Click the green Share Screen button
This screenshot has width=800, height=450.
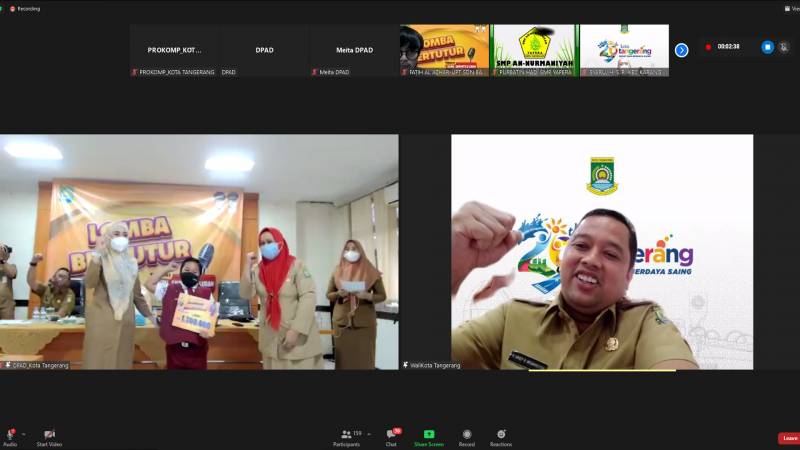coord(429,435)
